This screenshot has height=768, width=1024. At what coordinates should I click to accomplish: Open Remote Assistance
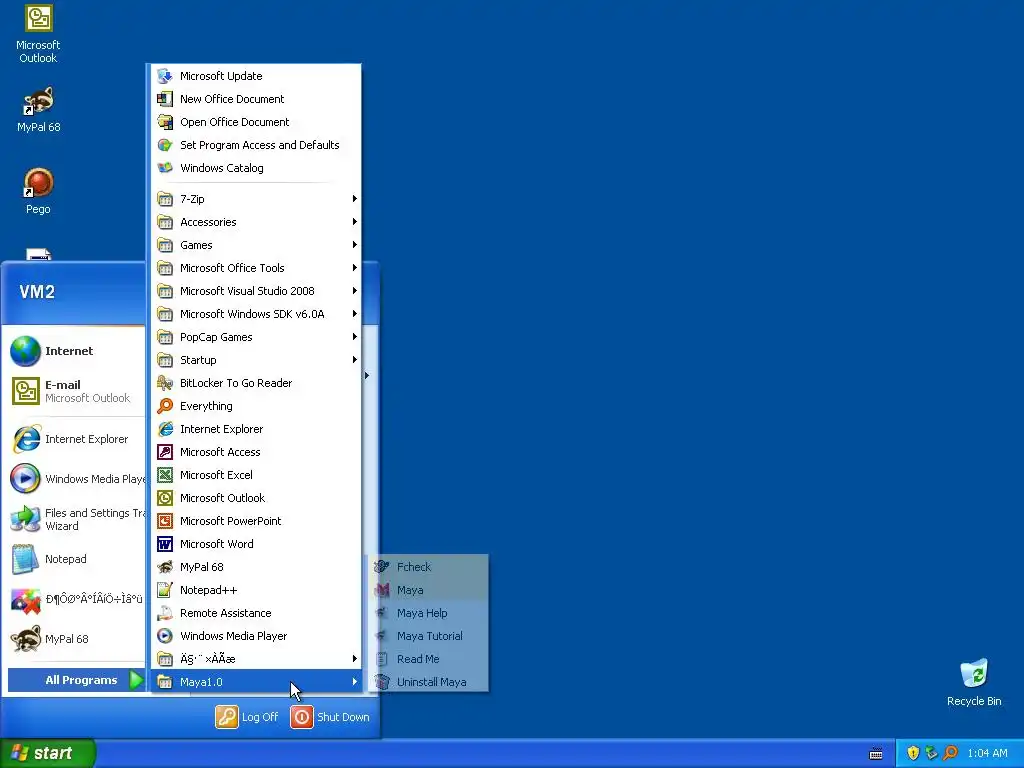tap(256, 613)
